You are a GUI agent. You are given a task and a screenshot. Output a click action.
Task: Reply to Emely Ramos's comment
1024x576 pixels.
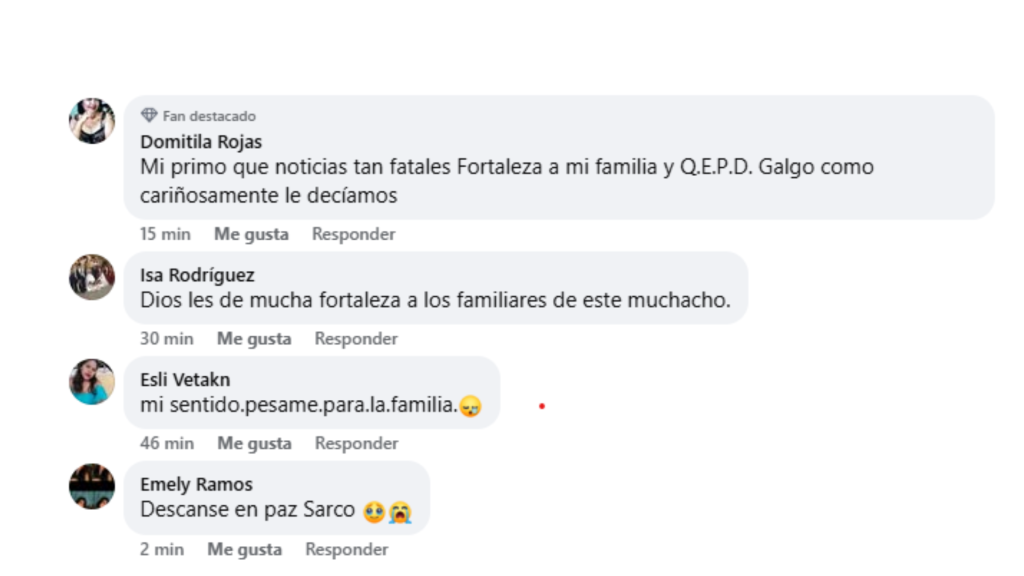coord(346,548)
